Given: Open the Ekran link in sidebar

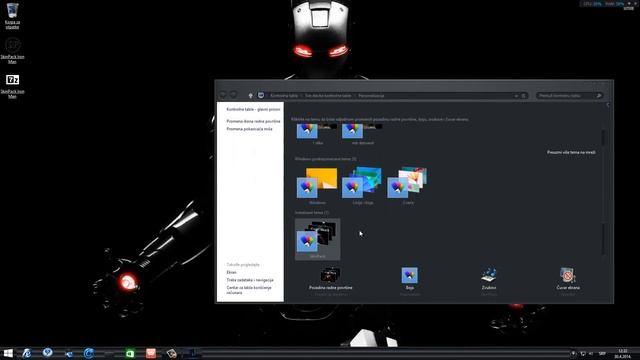Looking at the screenshot, I should [x=231, y=272].
